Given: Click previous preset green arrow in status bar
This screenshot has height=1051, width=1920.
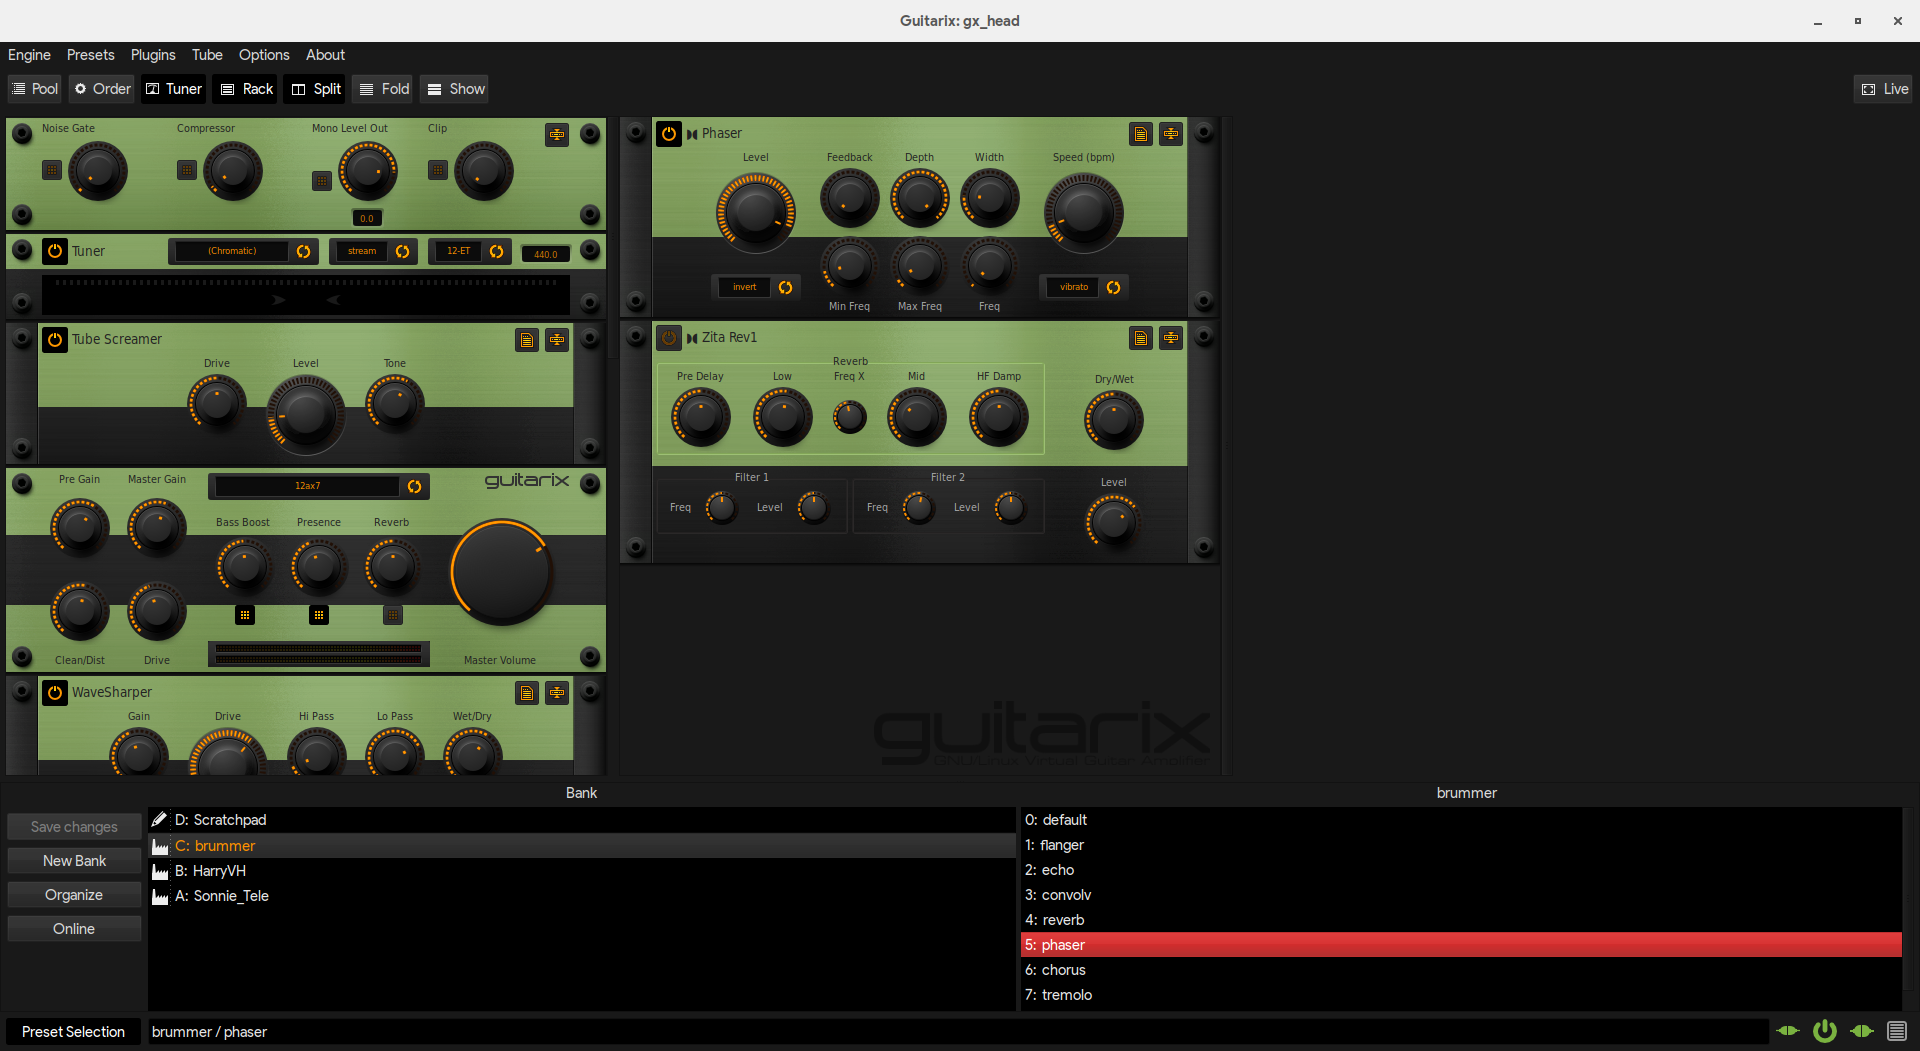Looking at the screenshot, I should (1788, 1031).
